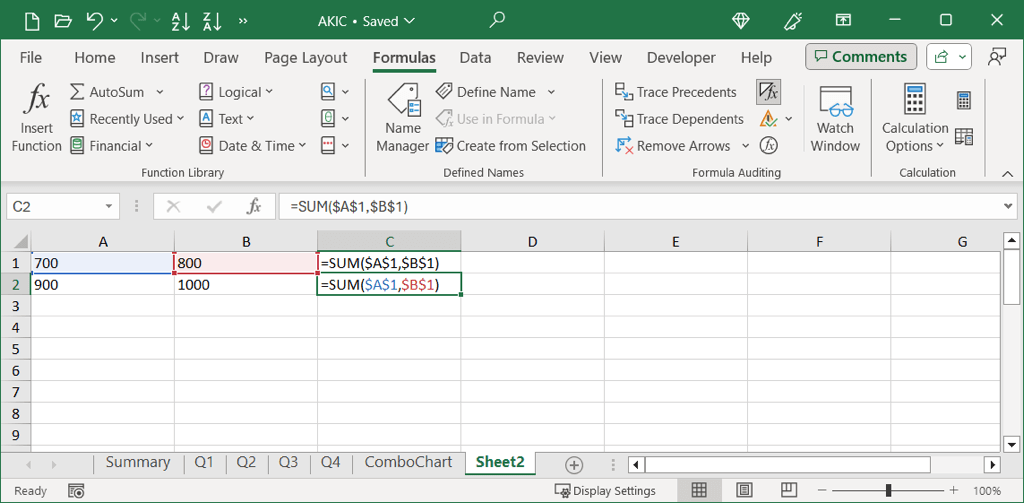The width and height of the screenshot is (1024, 503).
Task: Click Calculate Now calculator icon
Action: click(964, 101)
